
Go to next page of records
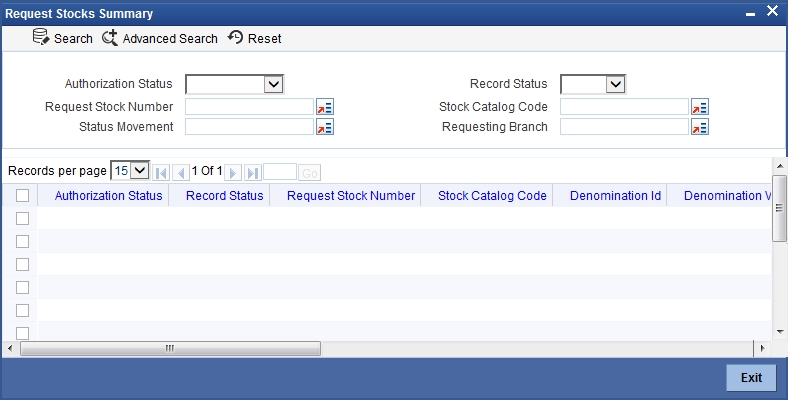click(233, 173)
